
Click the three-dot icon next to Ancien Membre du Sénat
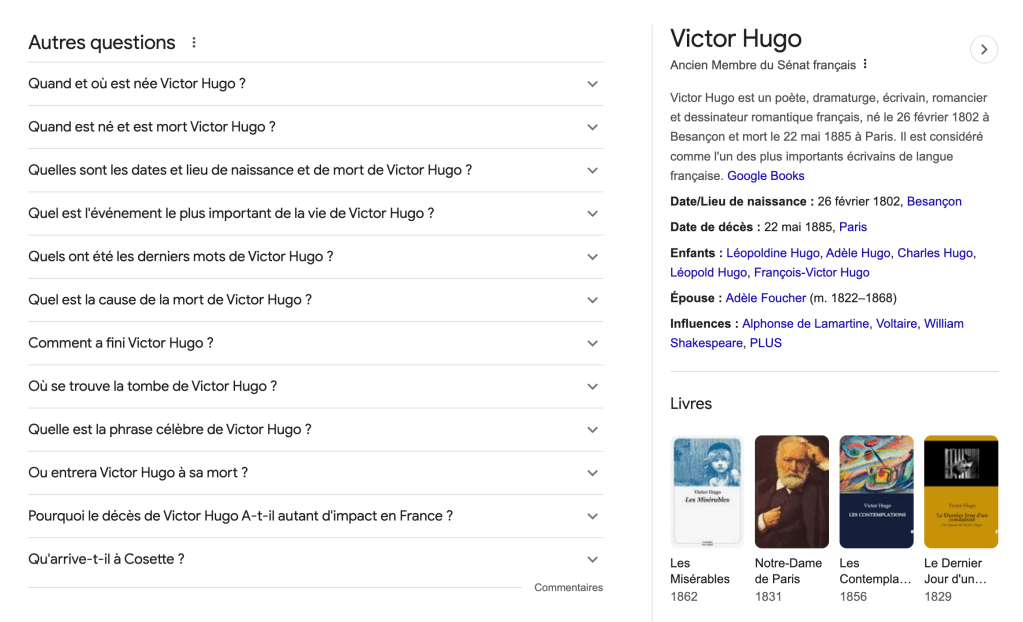click(865, 65)
